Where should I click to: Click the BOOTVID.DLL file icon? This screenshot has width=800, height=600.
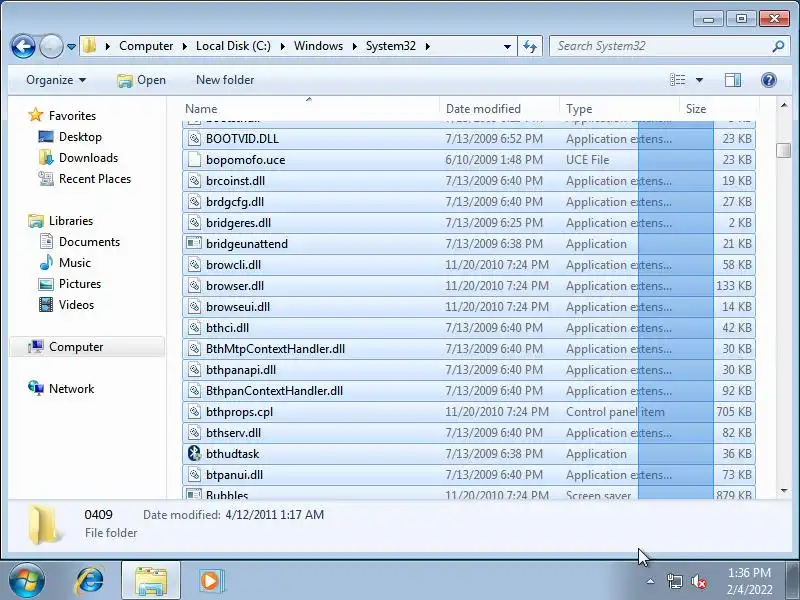pos(194,139)
